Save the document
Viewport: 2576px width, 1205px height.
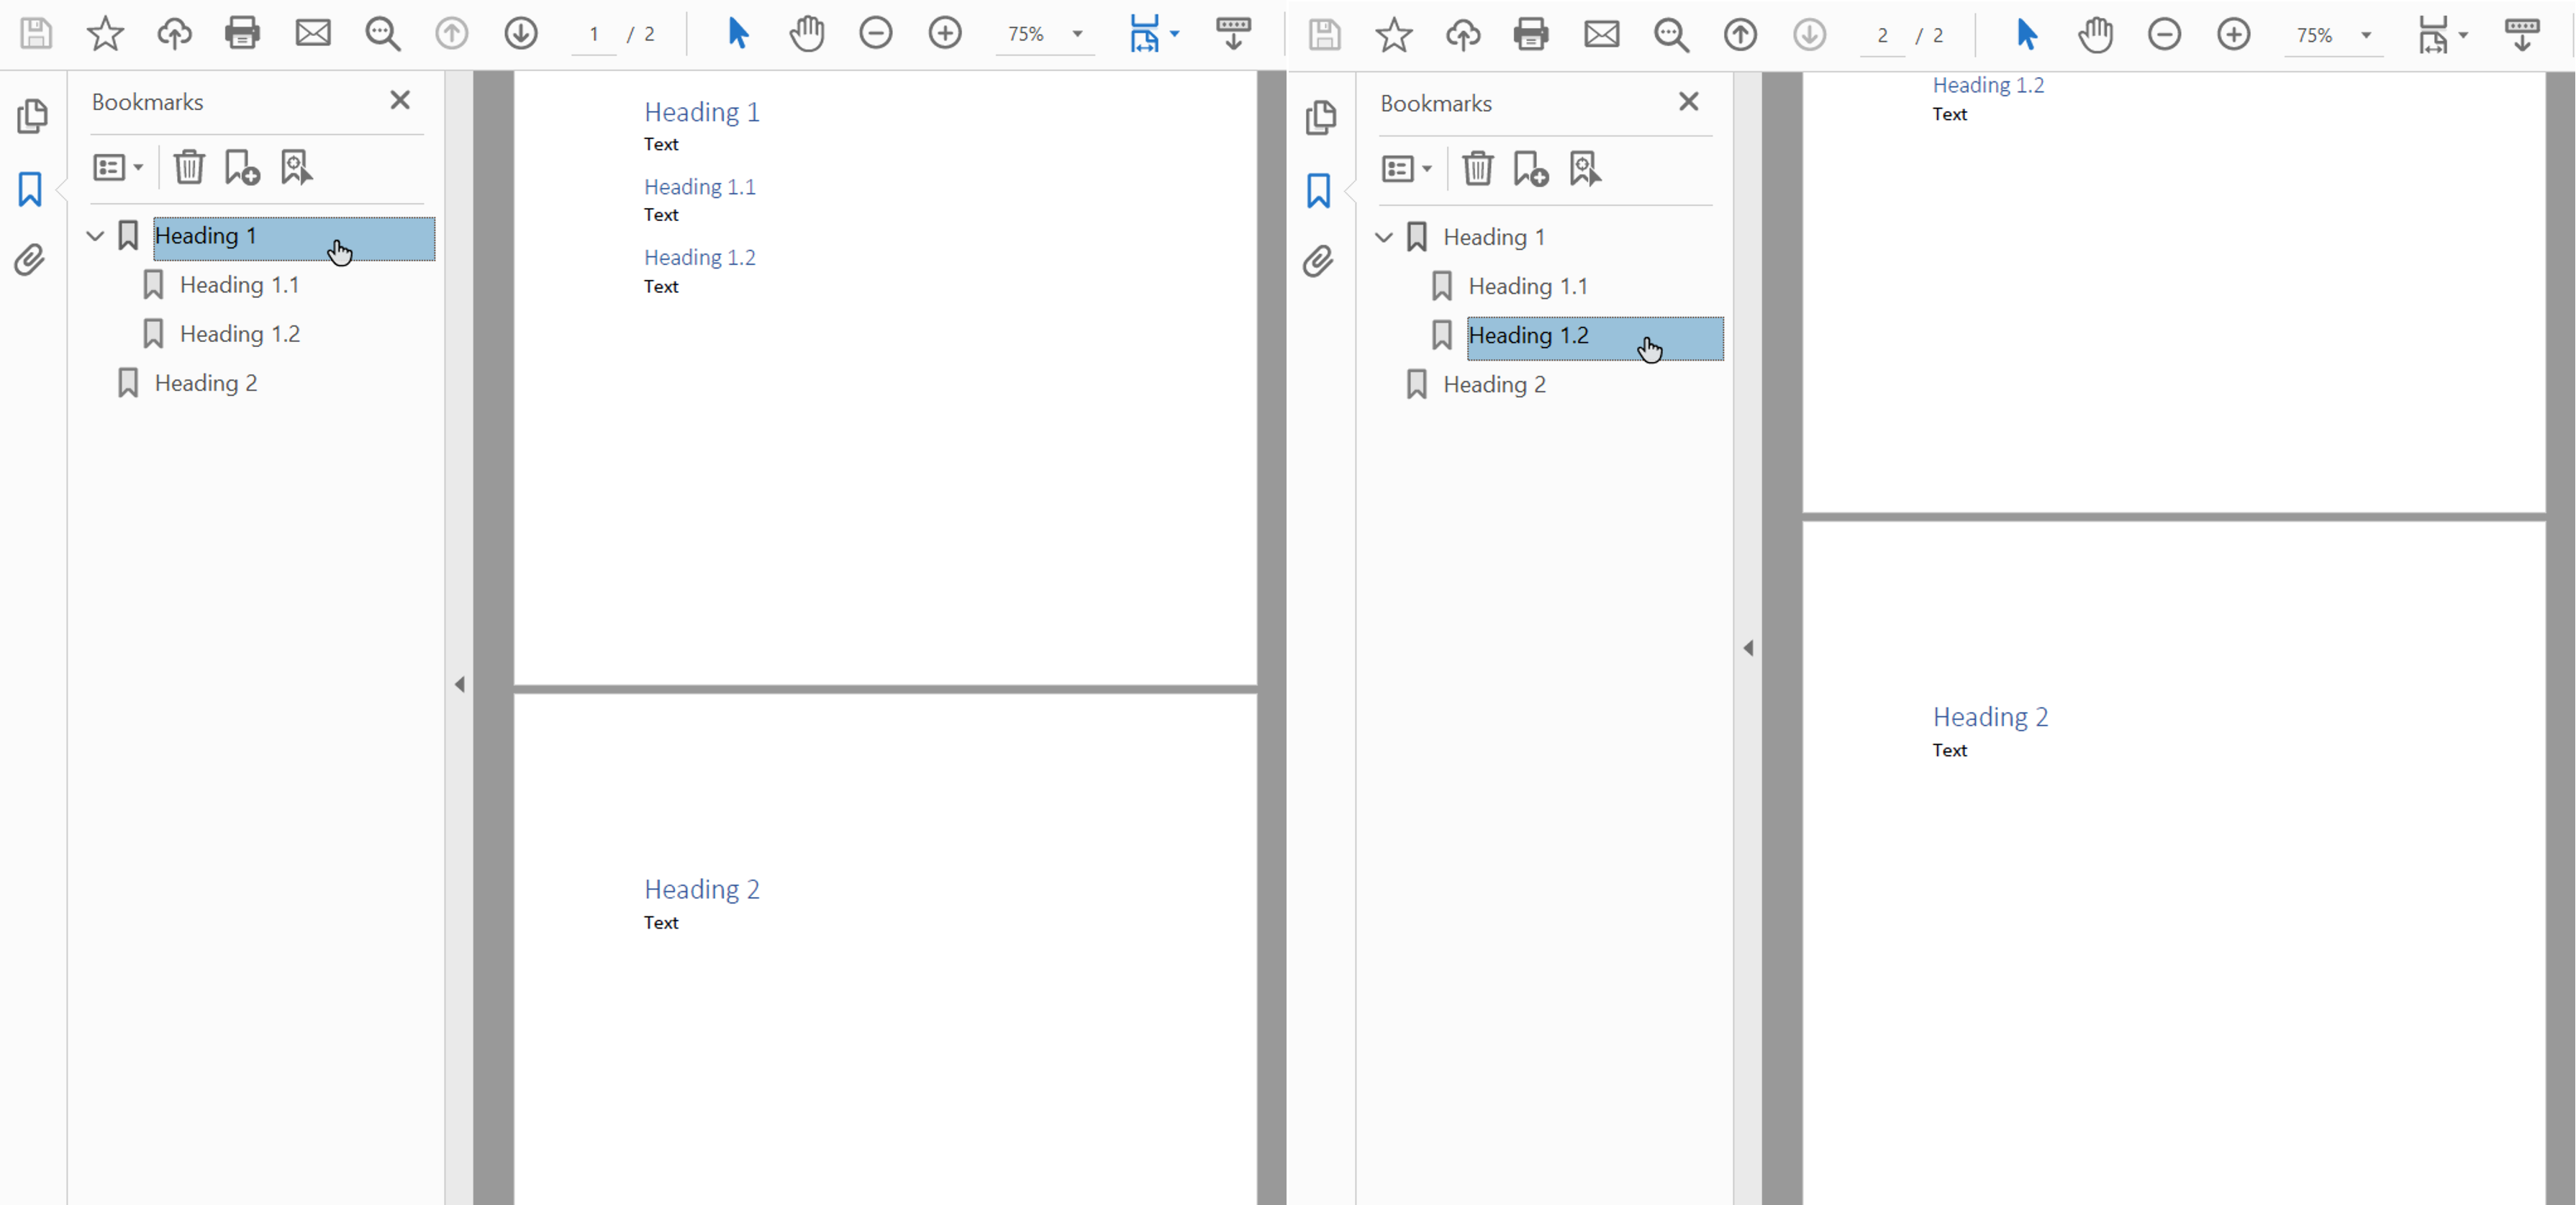tap(36, 33)
